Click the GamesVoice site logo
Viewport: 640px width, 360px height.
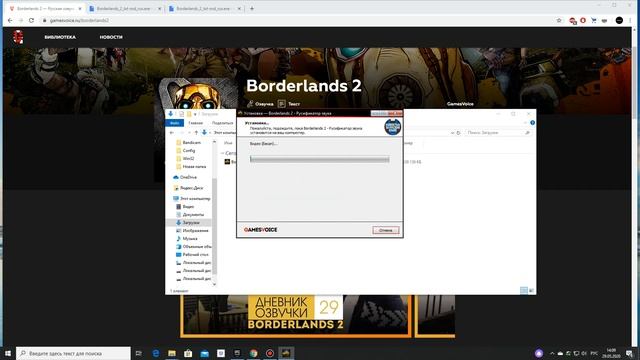18,37
